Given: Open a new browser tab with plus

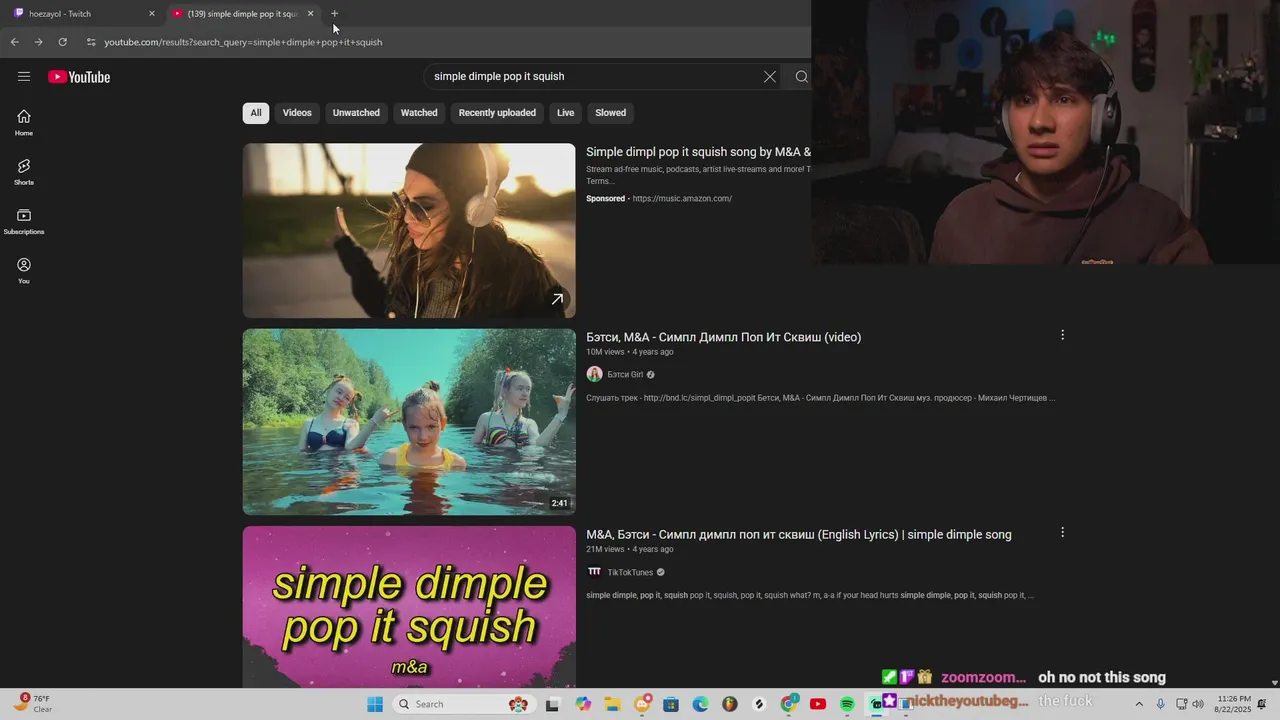Looking at the screenshot, I should point(334,14).
